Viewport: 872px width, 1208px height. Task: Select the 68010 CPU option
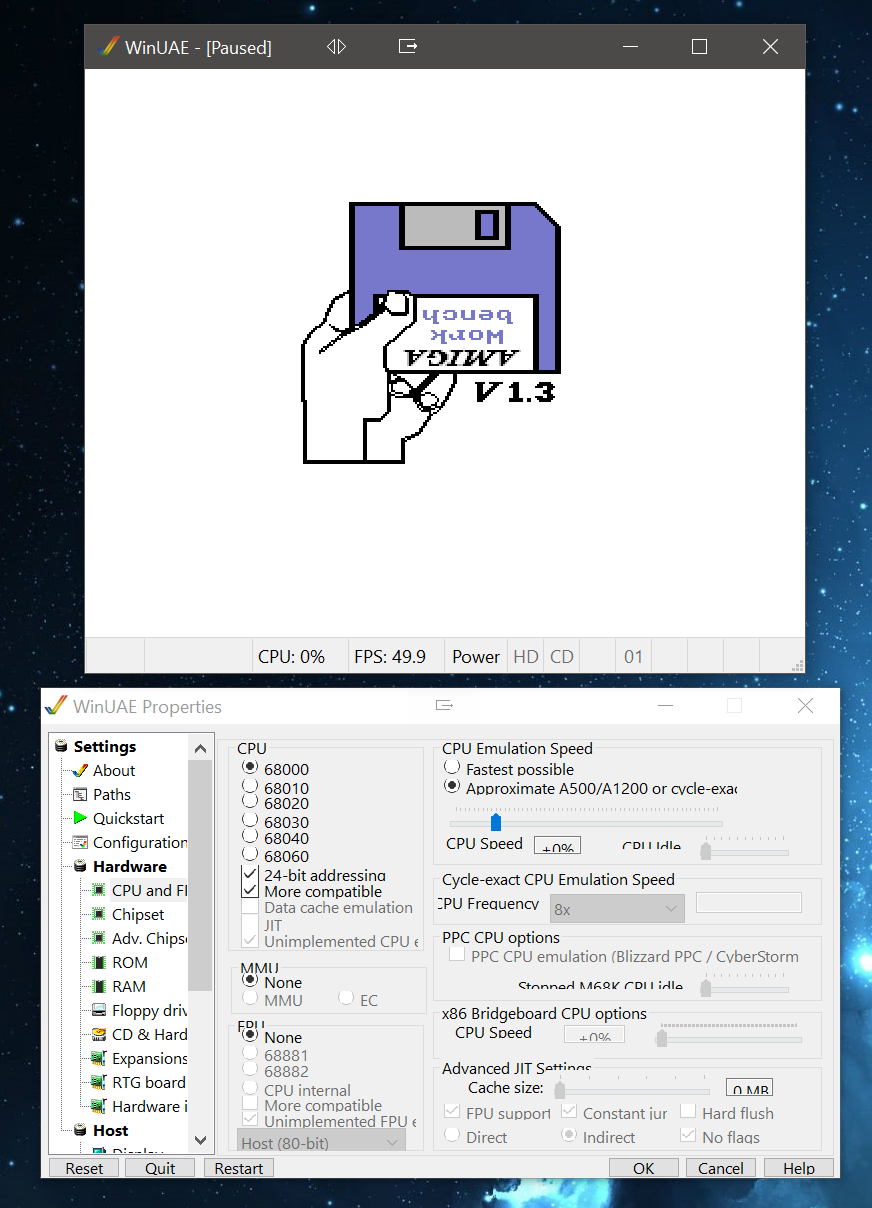coord(250,786)
